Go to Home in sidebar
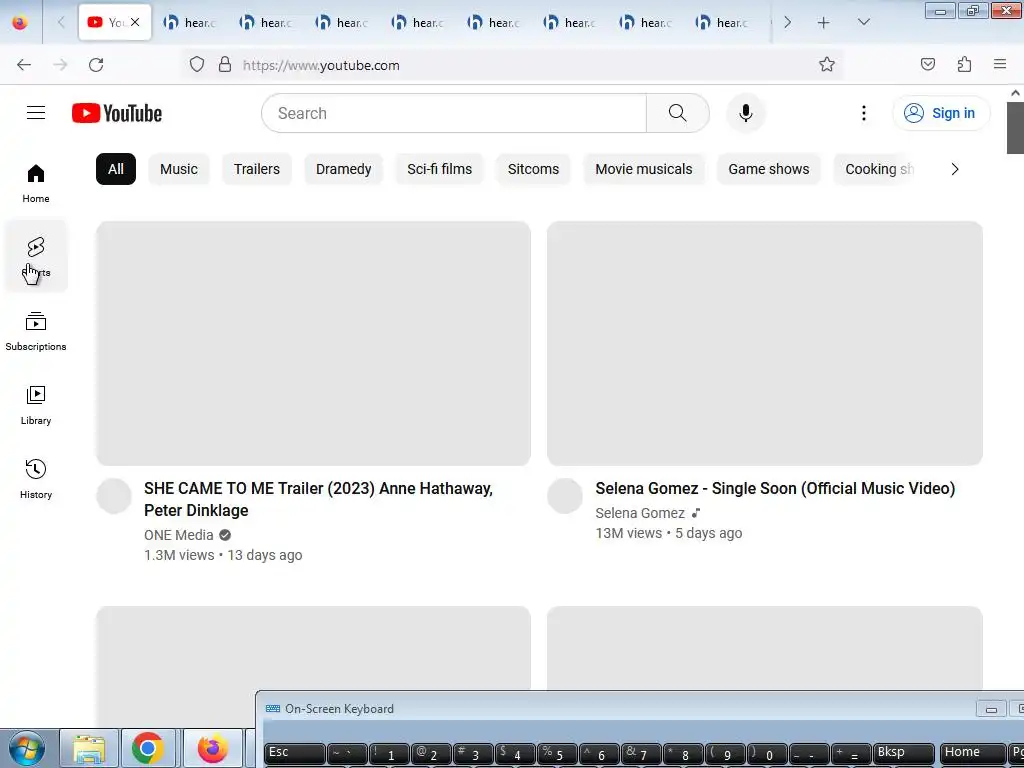Image resolution: width=1024 pixels, height=768 pixels. (36, 183)
